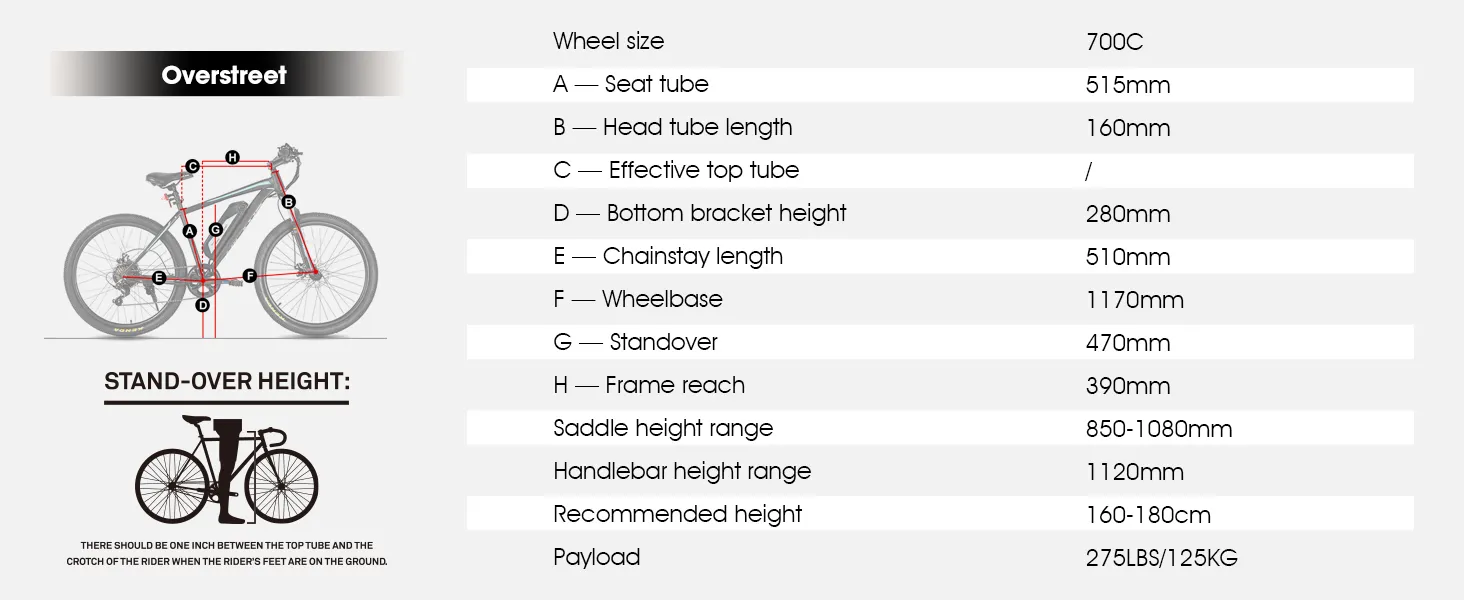Select the C marker near the saddle

coord(192,166)
